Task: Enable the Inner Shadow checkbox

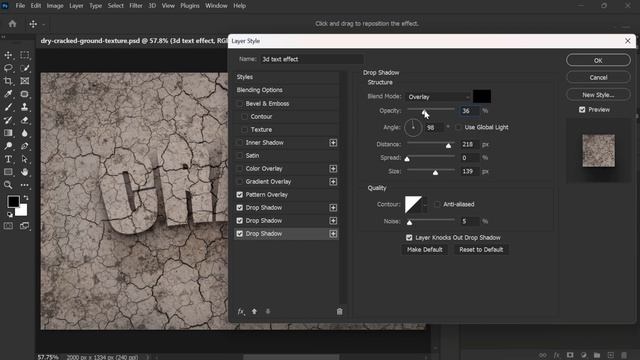Action: point(240,142)
